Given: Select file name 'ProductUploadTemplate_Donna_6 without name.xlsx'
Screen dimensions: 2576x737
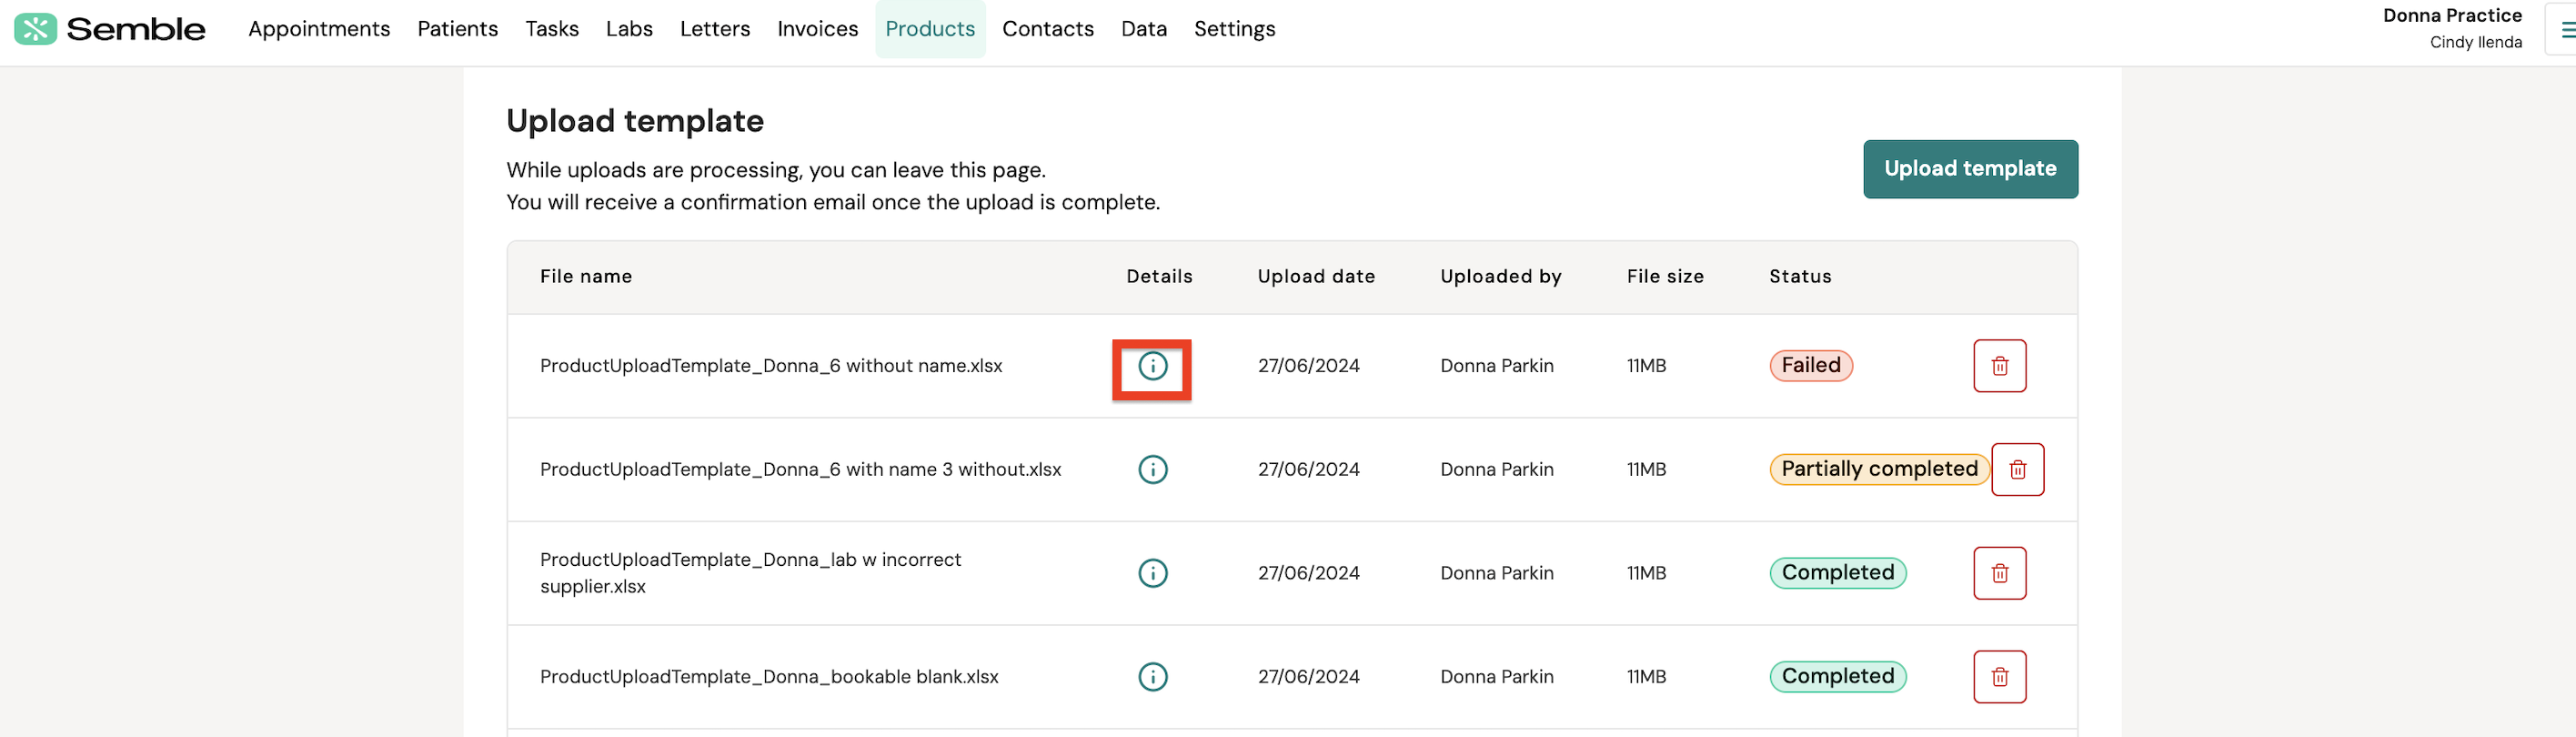Looking at the screenshot, I should pos(770,366).
